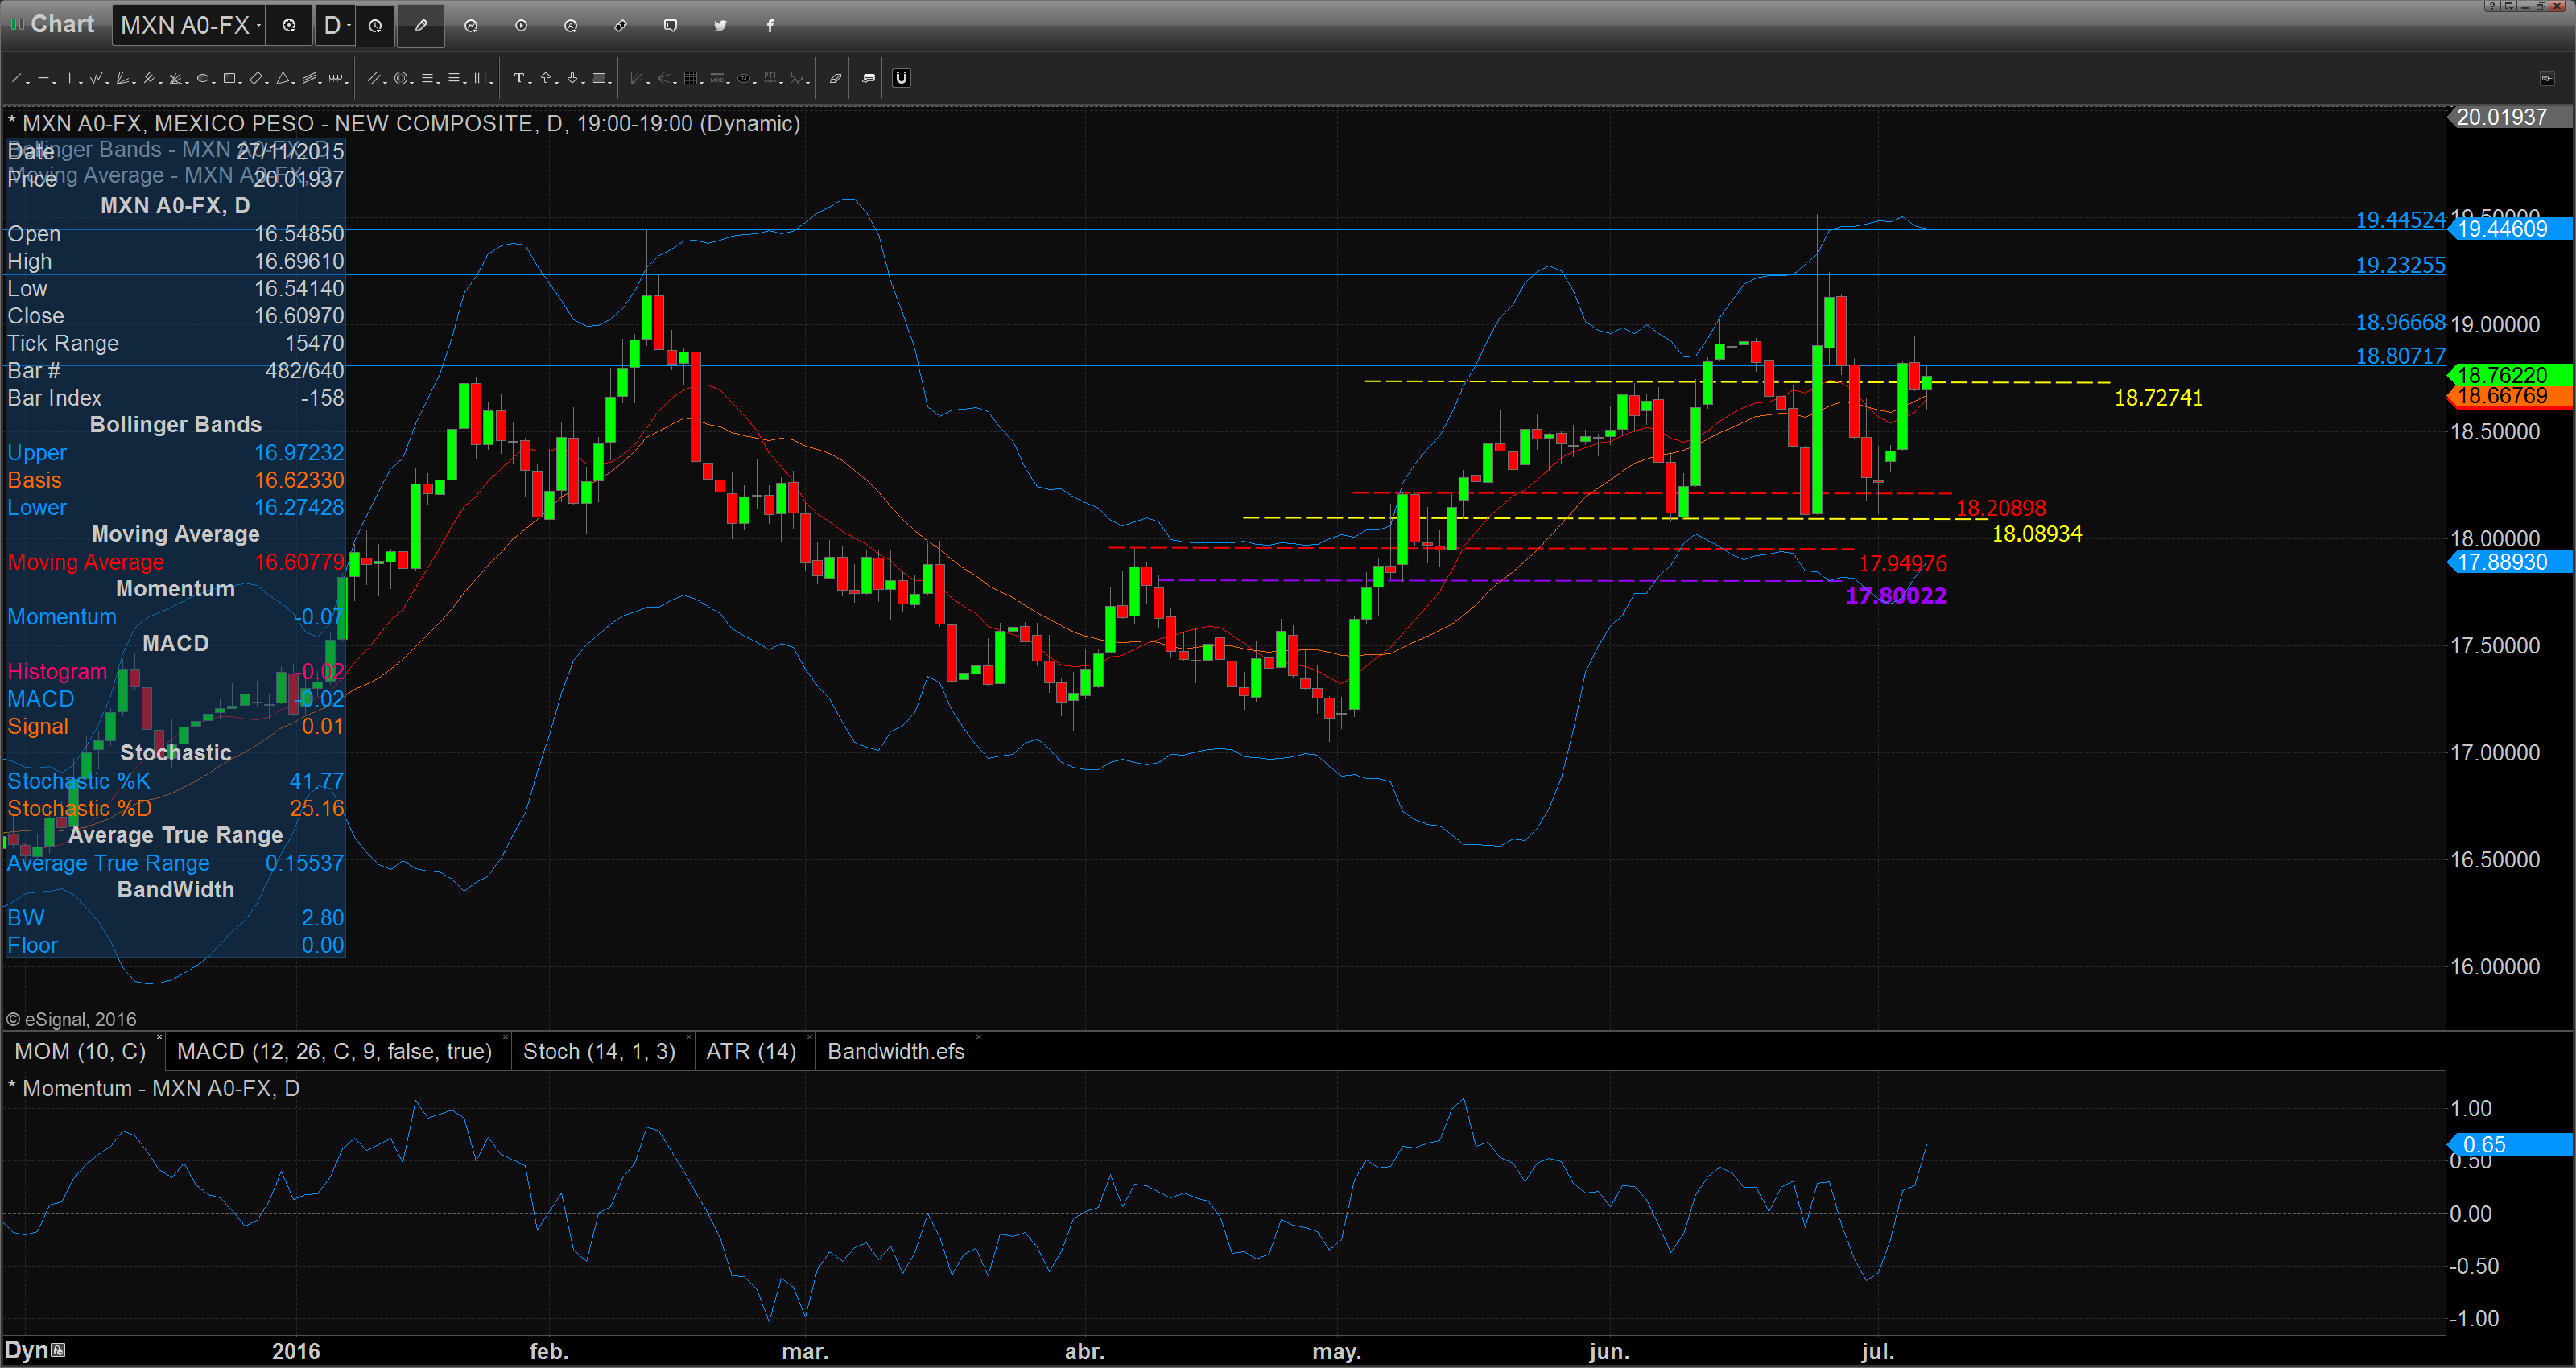Click the circled A alerts icon
This screenshot has width=2576, height=1368.
571,25
